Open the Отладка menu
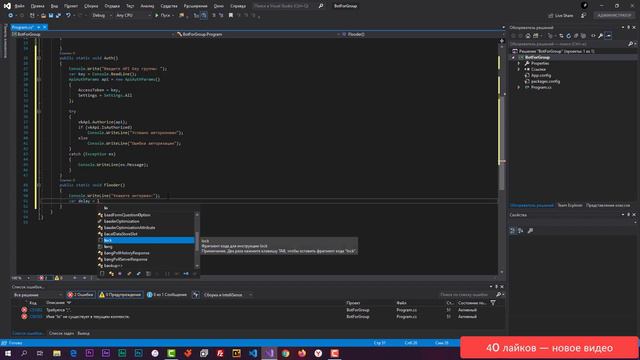 coord(112,6)
